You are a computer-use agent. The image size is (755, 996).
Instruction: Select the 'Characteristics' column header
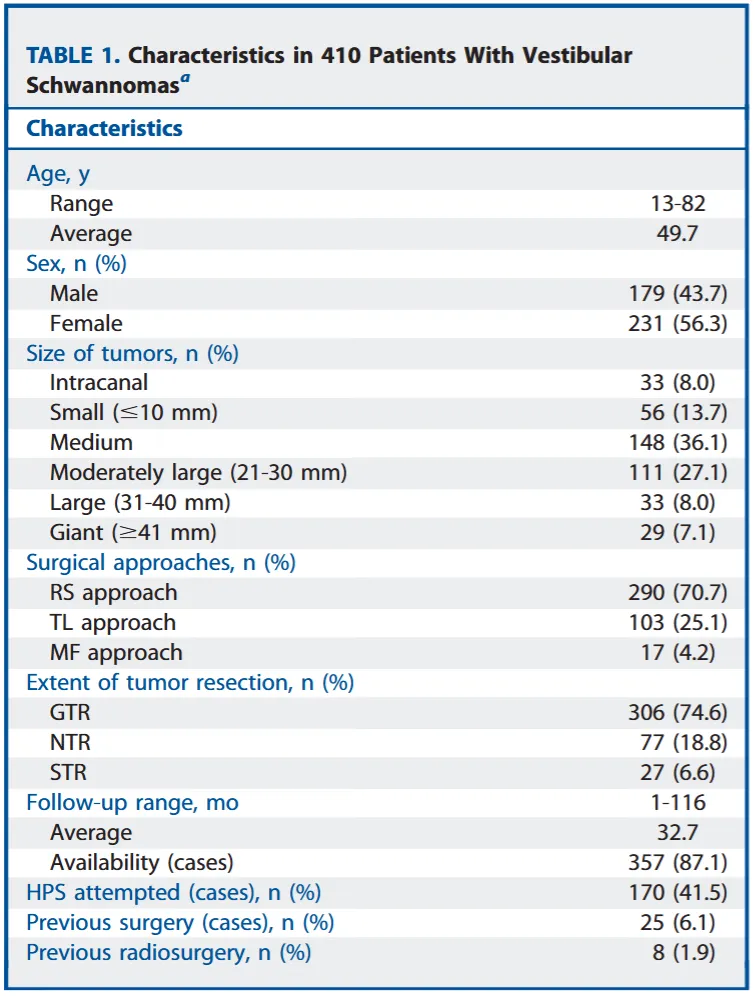[x=104, y=129]
